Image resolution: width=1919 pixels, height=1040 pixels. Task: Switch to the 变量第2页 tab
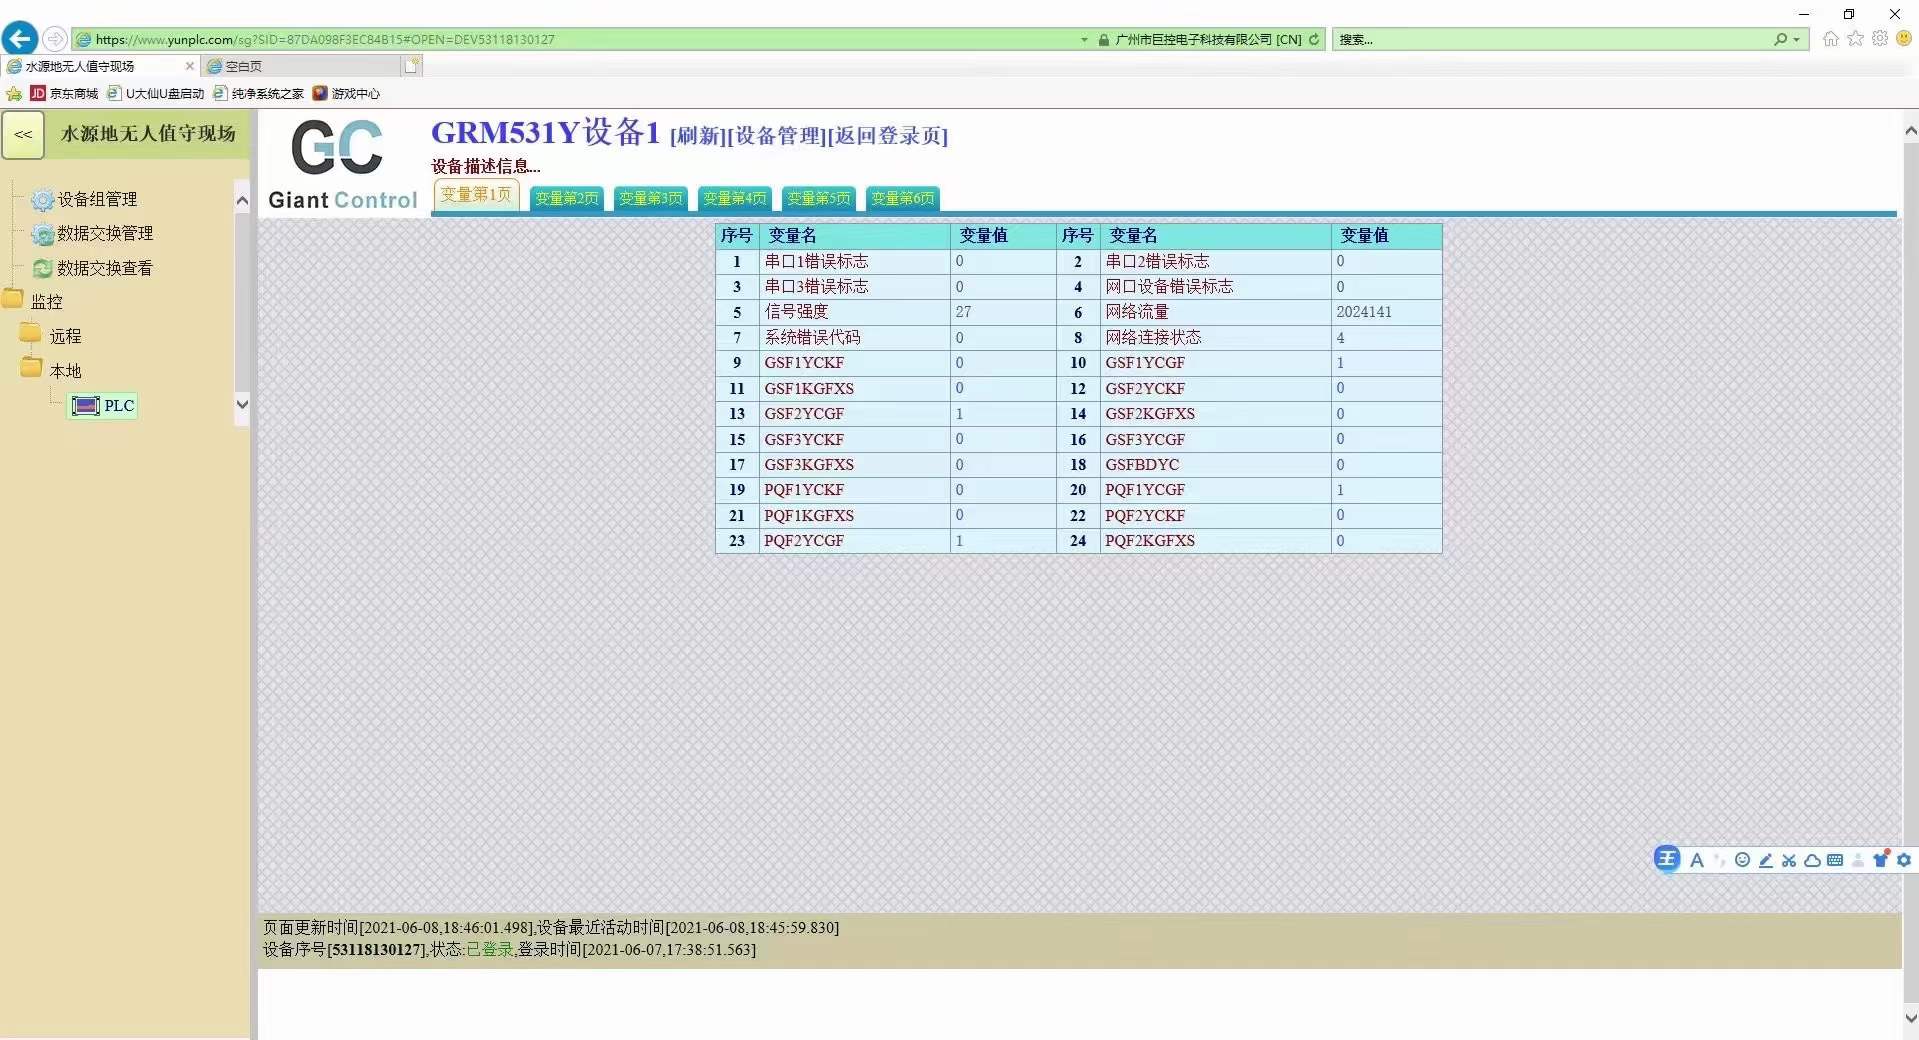566,198
